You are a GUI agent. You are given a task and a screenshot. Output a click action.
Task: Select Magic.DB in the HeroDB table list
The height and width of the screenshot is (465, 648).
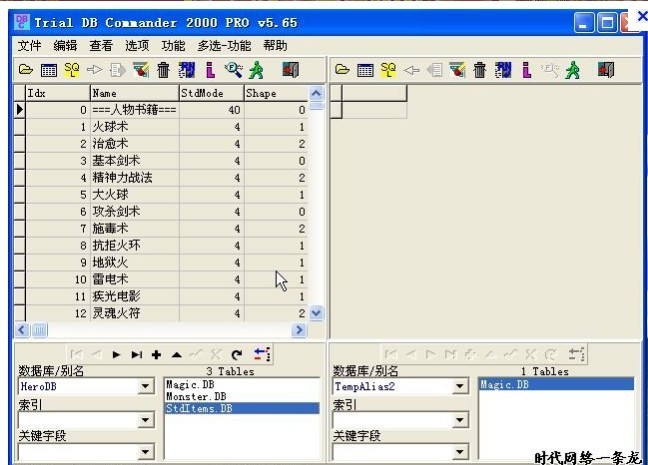click(242, 384)
